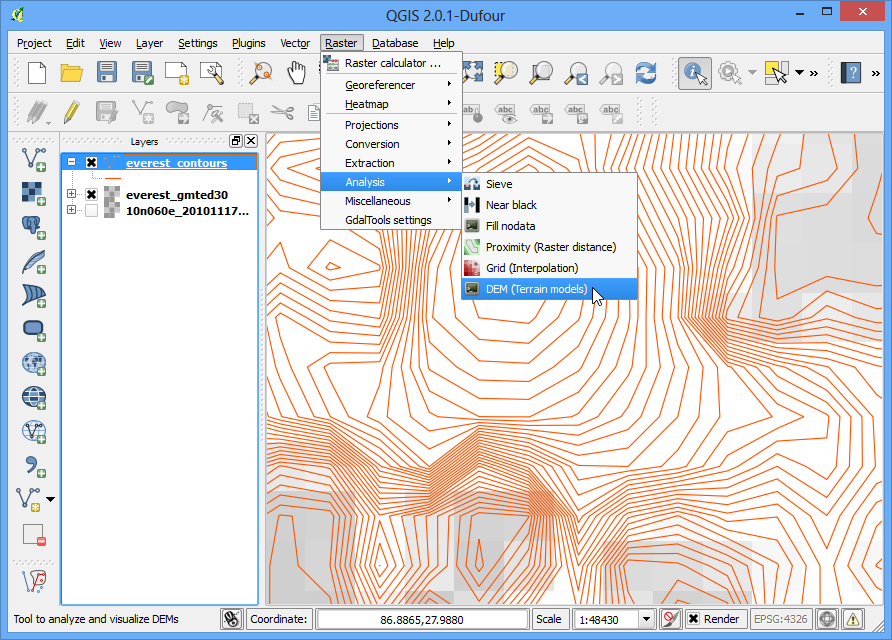This screenshot has width=892, height=640.
Task: Open the Scale dropdown arrow
Action: pyautogui.click(x=646, y=619)
